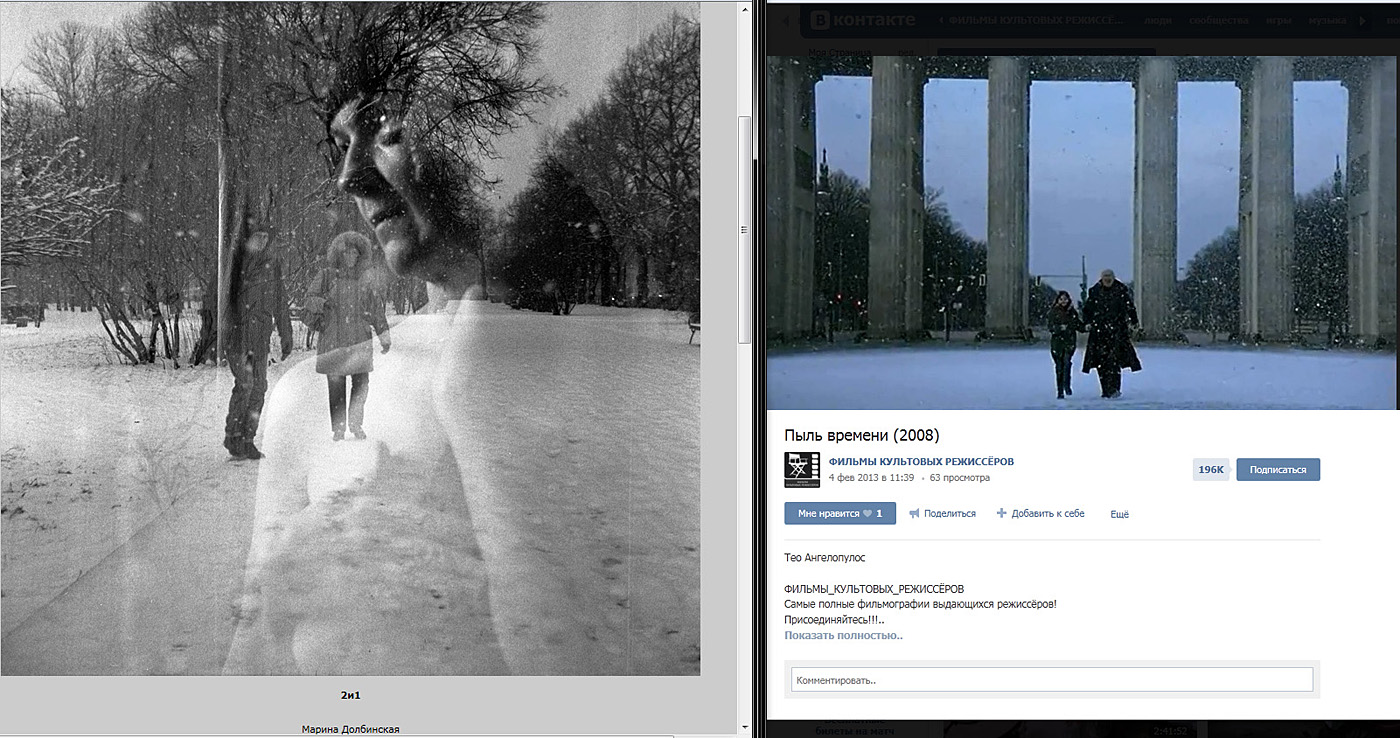
Task: Open author Марина Долбинская link
Action: point(350,729)
